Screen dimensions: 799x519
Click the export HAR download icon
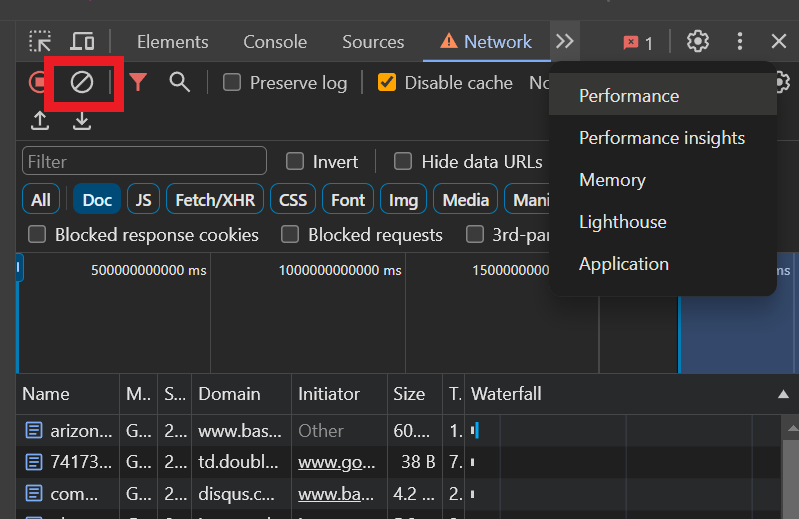(82, 121)
